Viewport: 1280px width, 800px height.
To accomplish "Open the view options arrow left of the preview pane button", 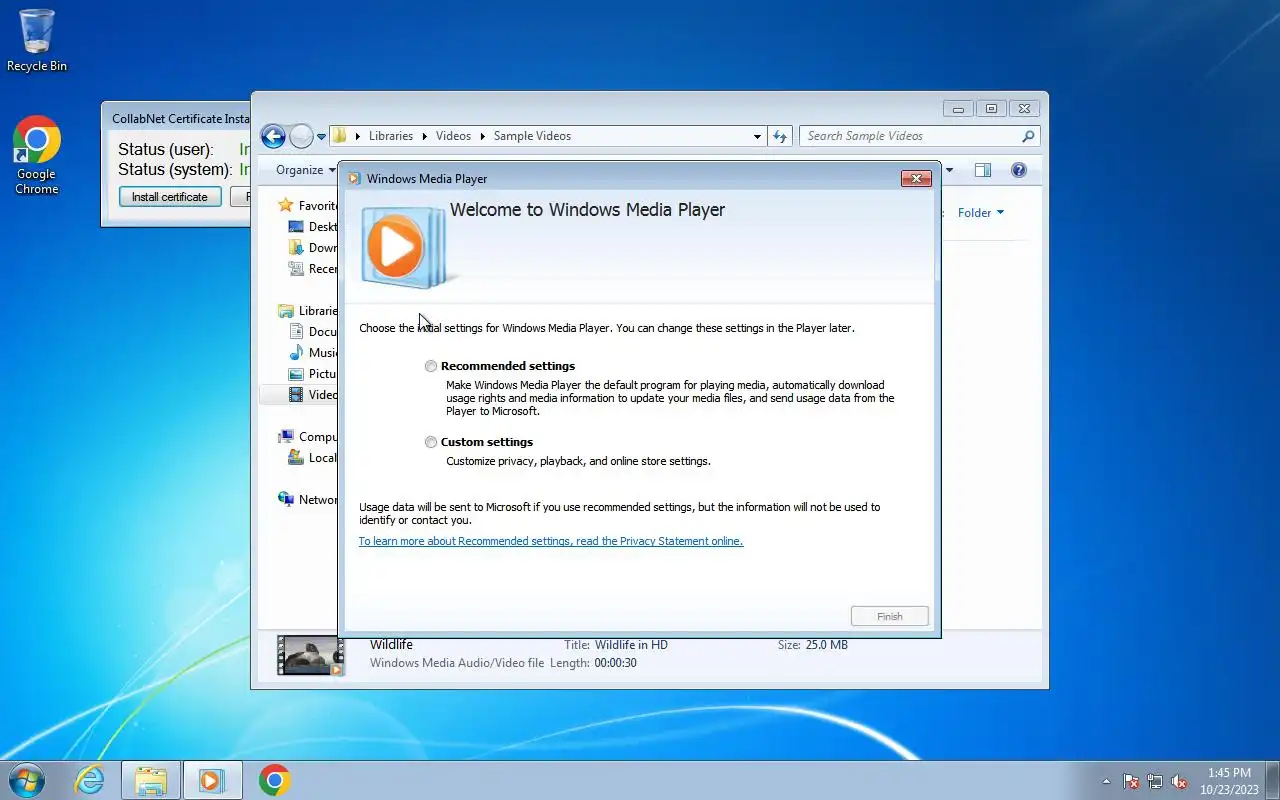I will (x=949, y=170).
